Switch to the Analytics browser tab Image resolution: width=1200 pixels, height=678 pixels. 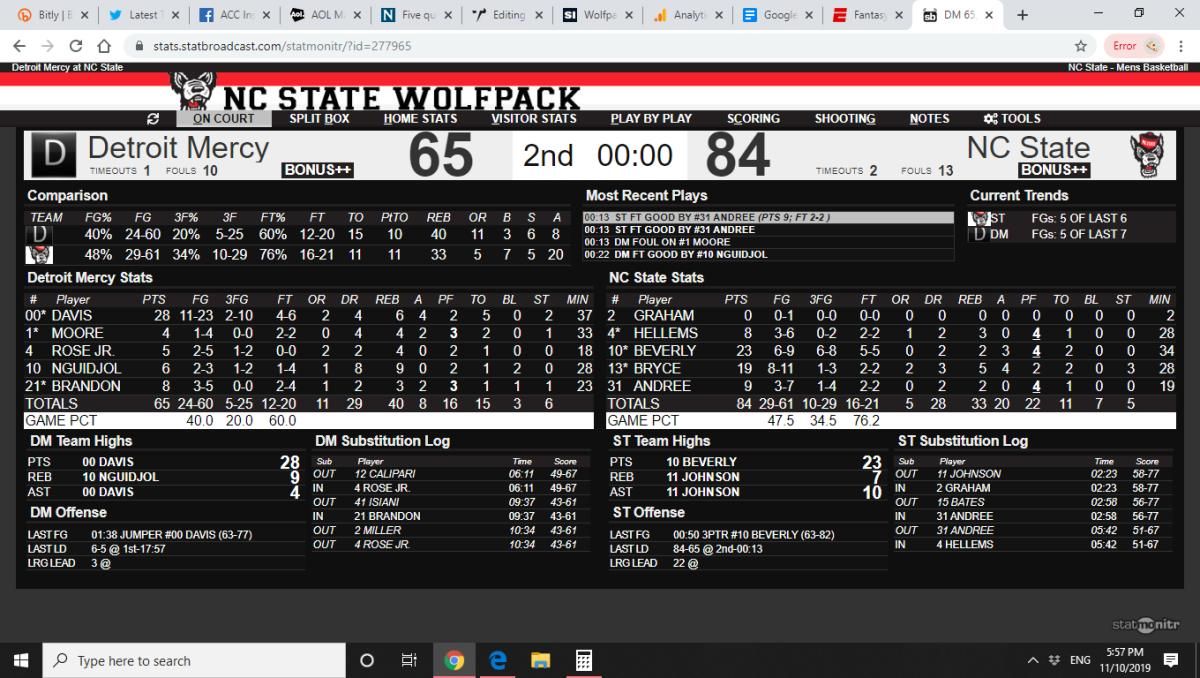tap(688, 15)
